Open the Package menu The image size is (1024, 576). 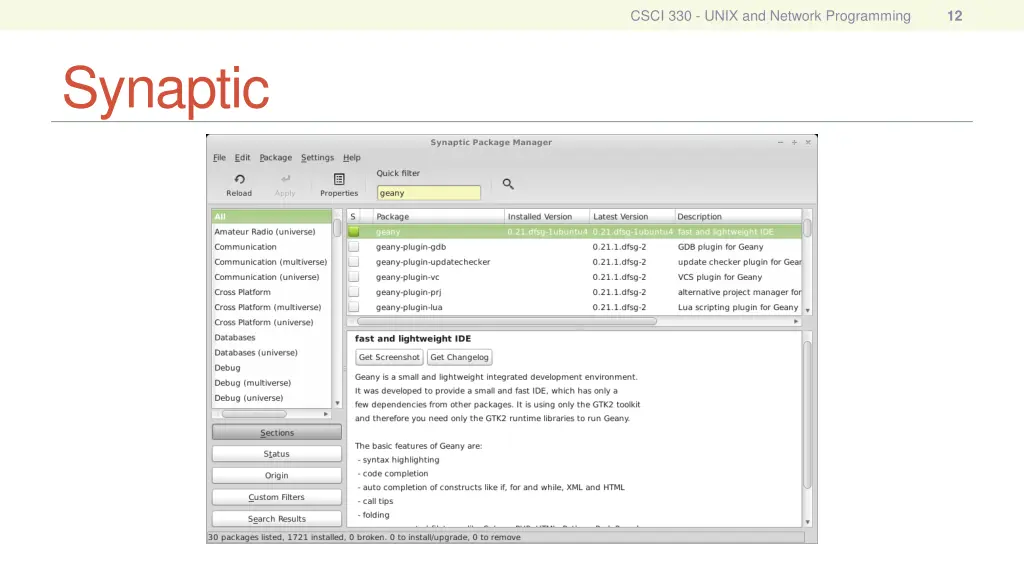click(275, 158)
